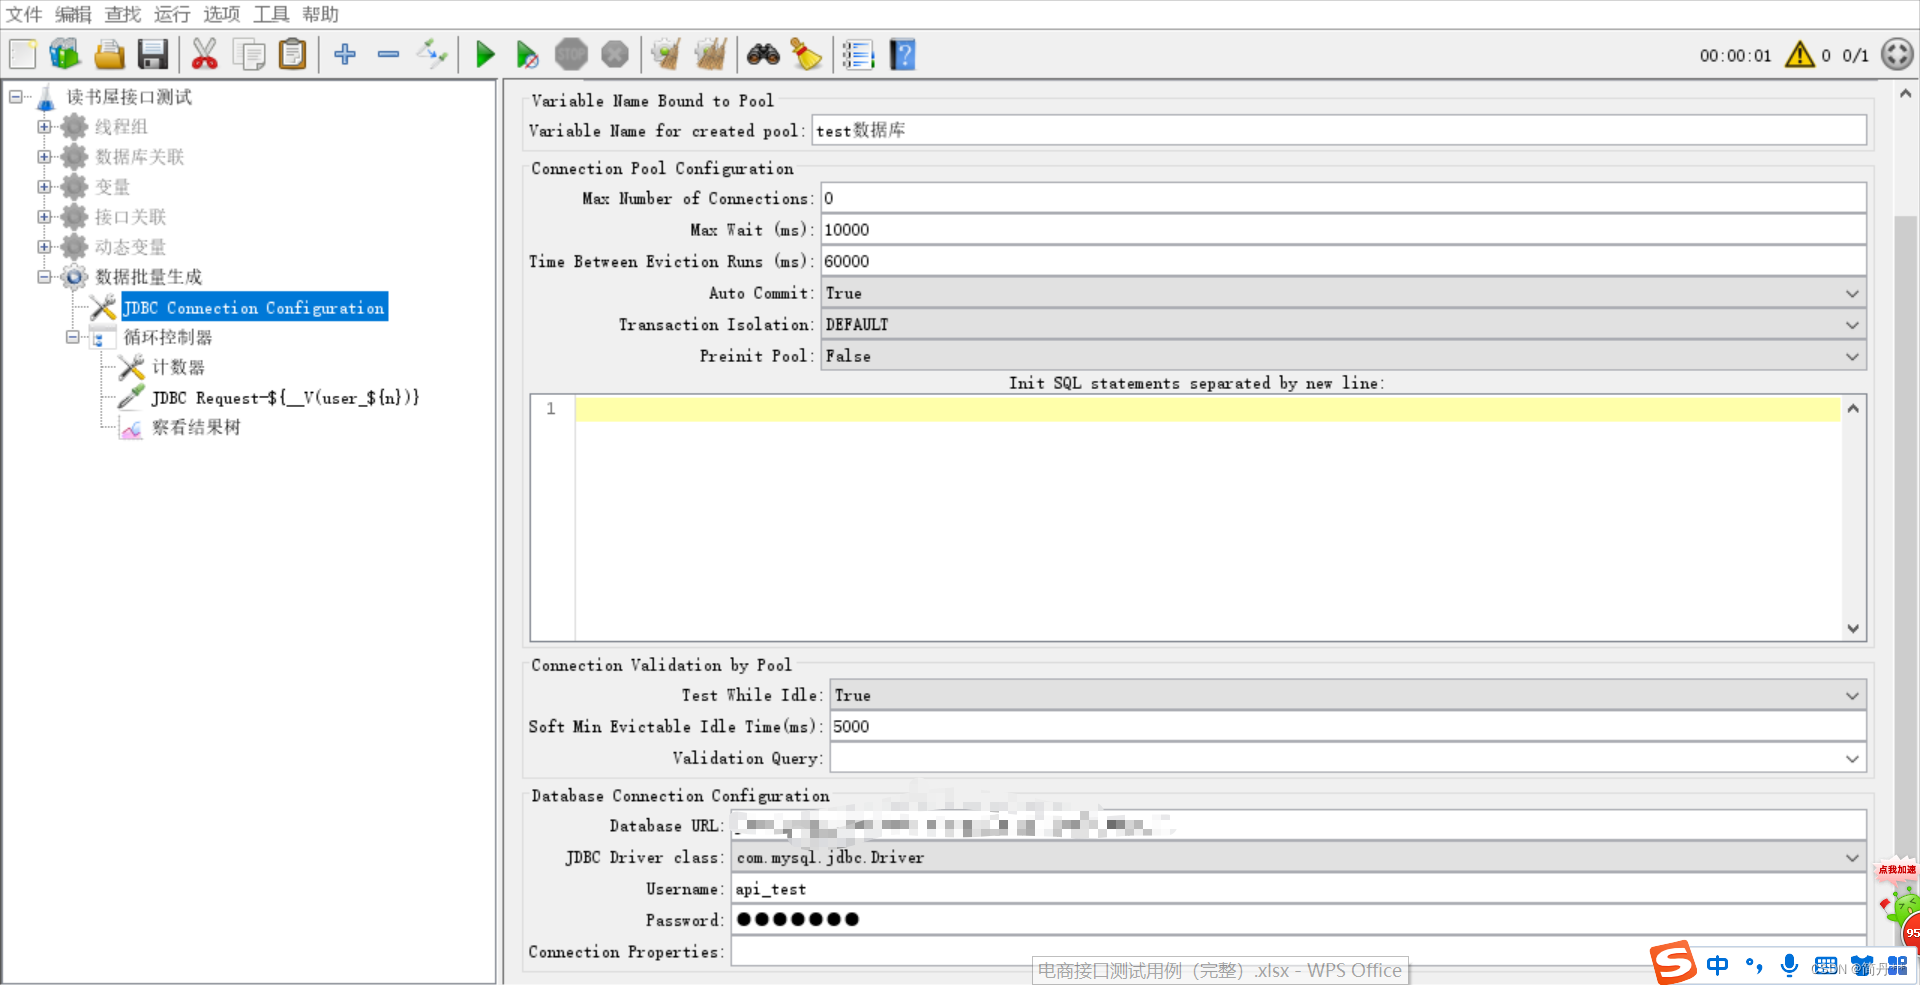The width and height of the screenshot is (1920, 985).
Task: Click the Init SQL editor scroll down arrow
Action: [x=1853, y=629]
